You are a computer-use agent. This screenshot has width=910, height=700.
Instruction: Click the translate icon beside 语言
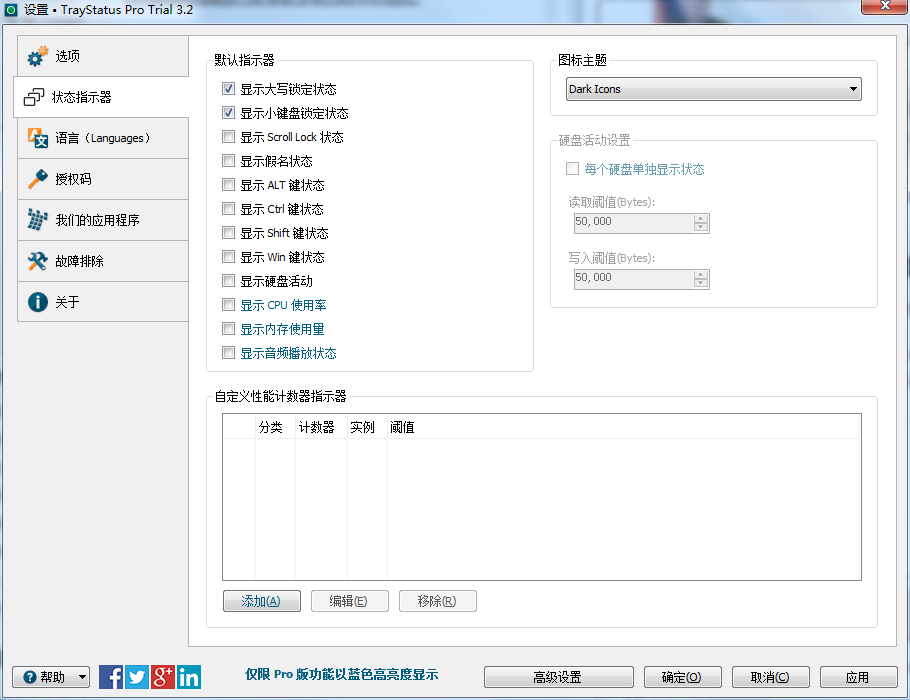point(38,138)
